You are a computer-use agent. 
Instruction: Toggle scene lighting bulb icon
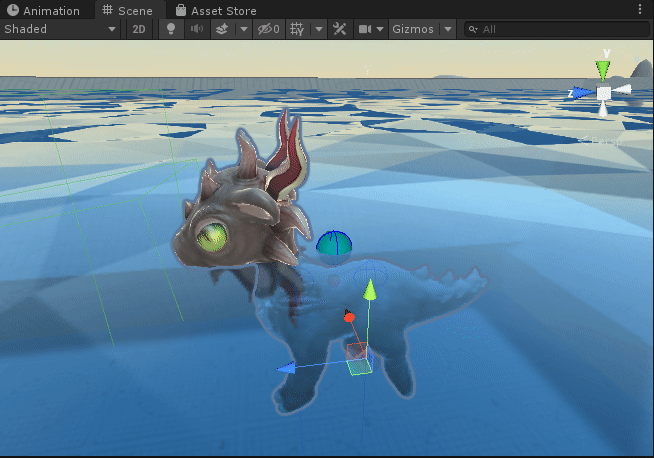pyautogui.click(x=171, y=29)
